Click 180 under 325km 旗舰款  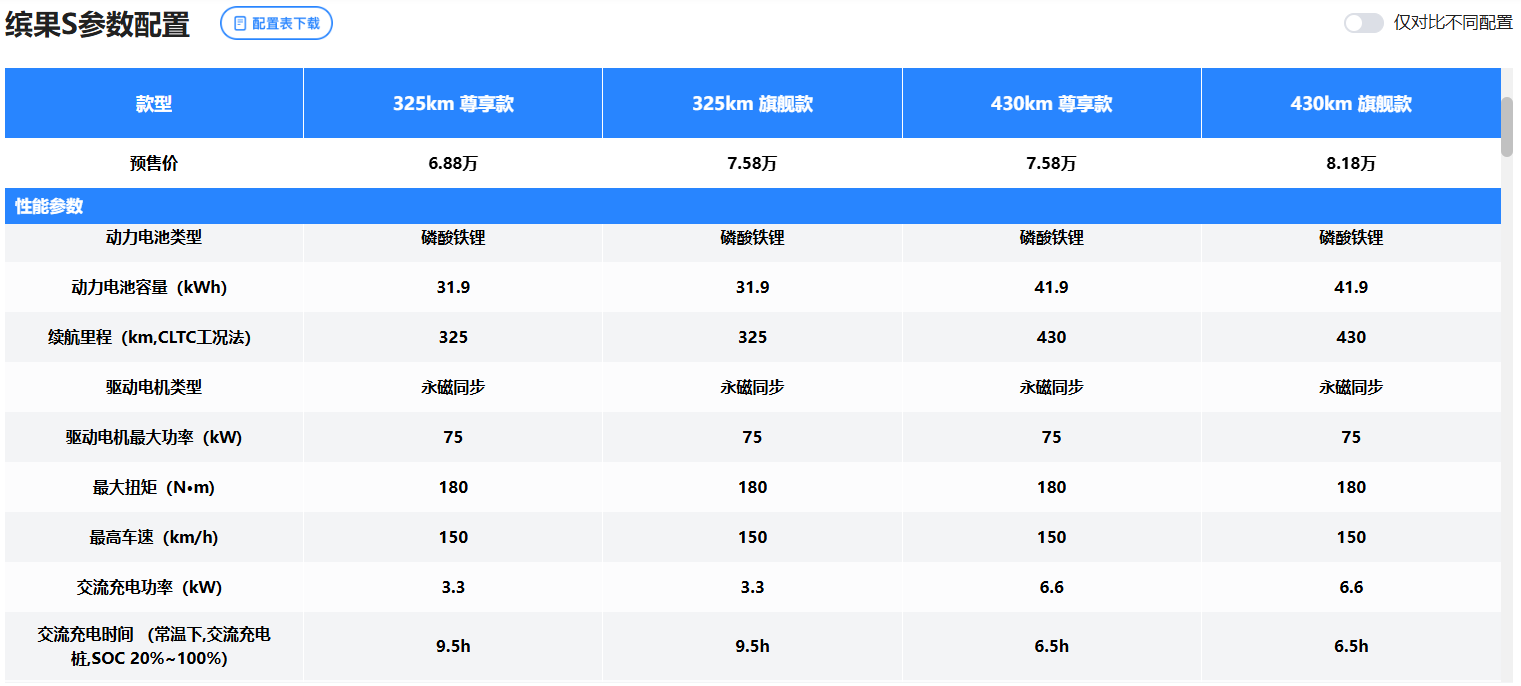point(752,487)
